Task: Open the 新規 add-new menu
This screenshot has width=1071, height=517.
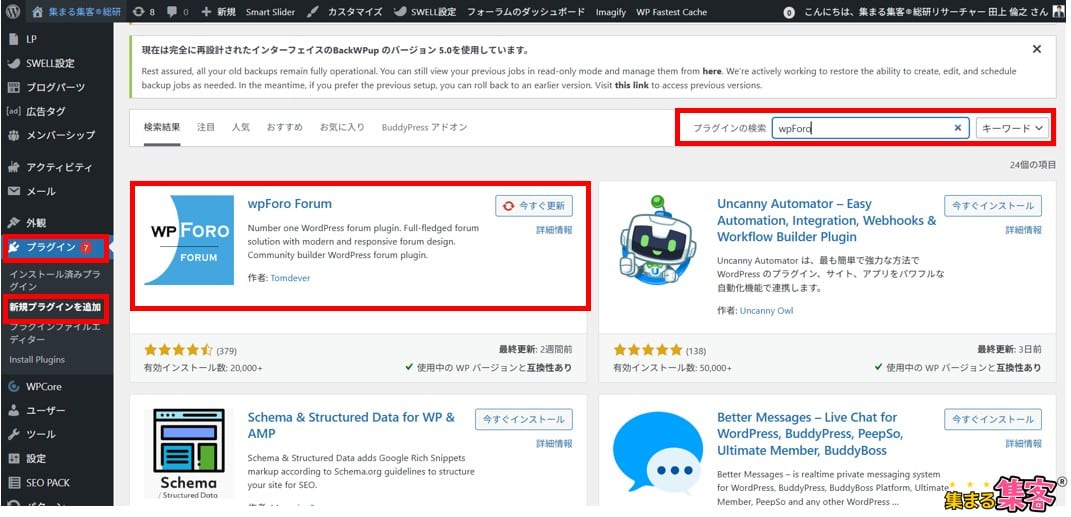Action: click(219, 12)
